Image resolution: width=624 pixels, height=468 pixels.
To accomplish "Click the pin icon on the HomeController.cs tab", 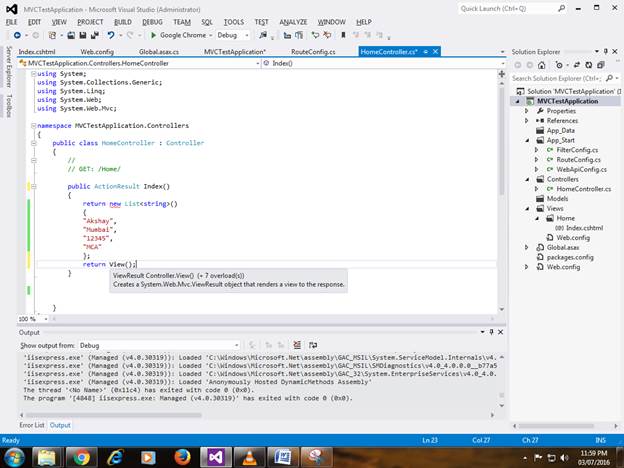I will coord(426,52).
